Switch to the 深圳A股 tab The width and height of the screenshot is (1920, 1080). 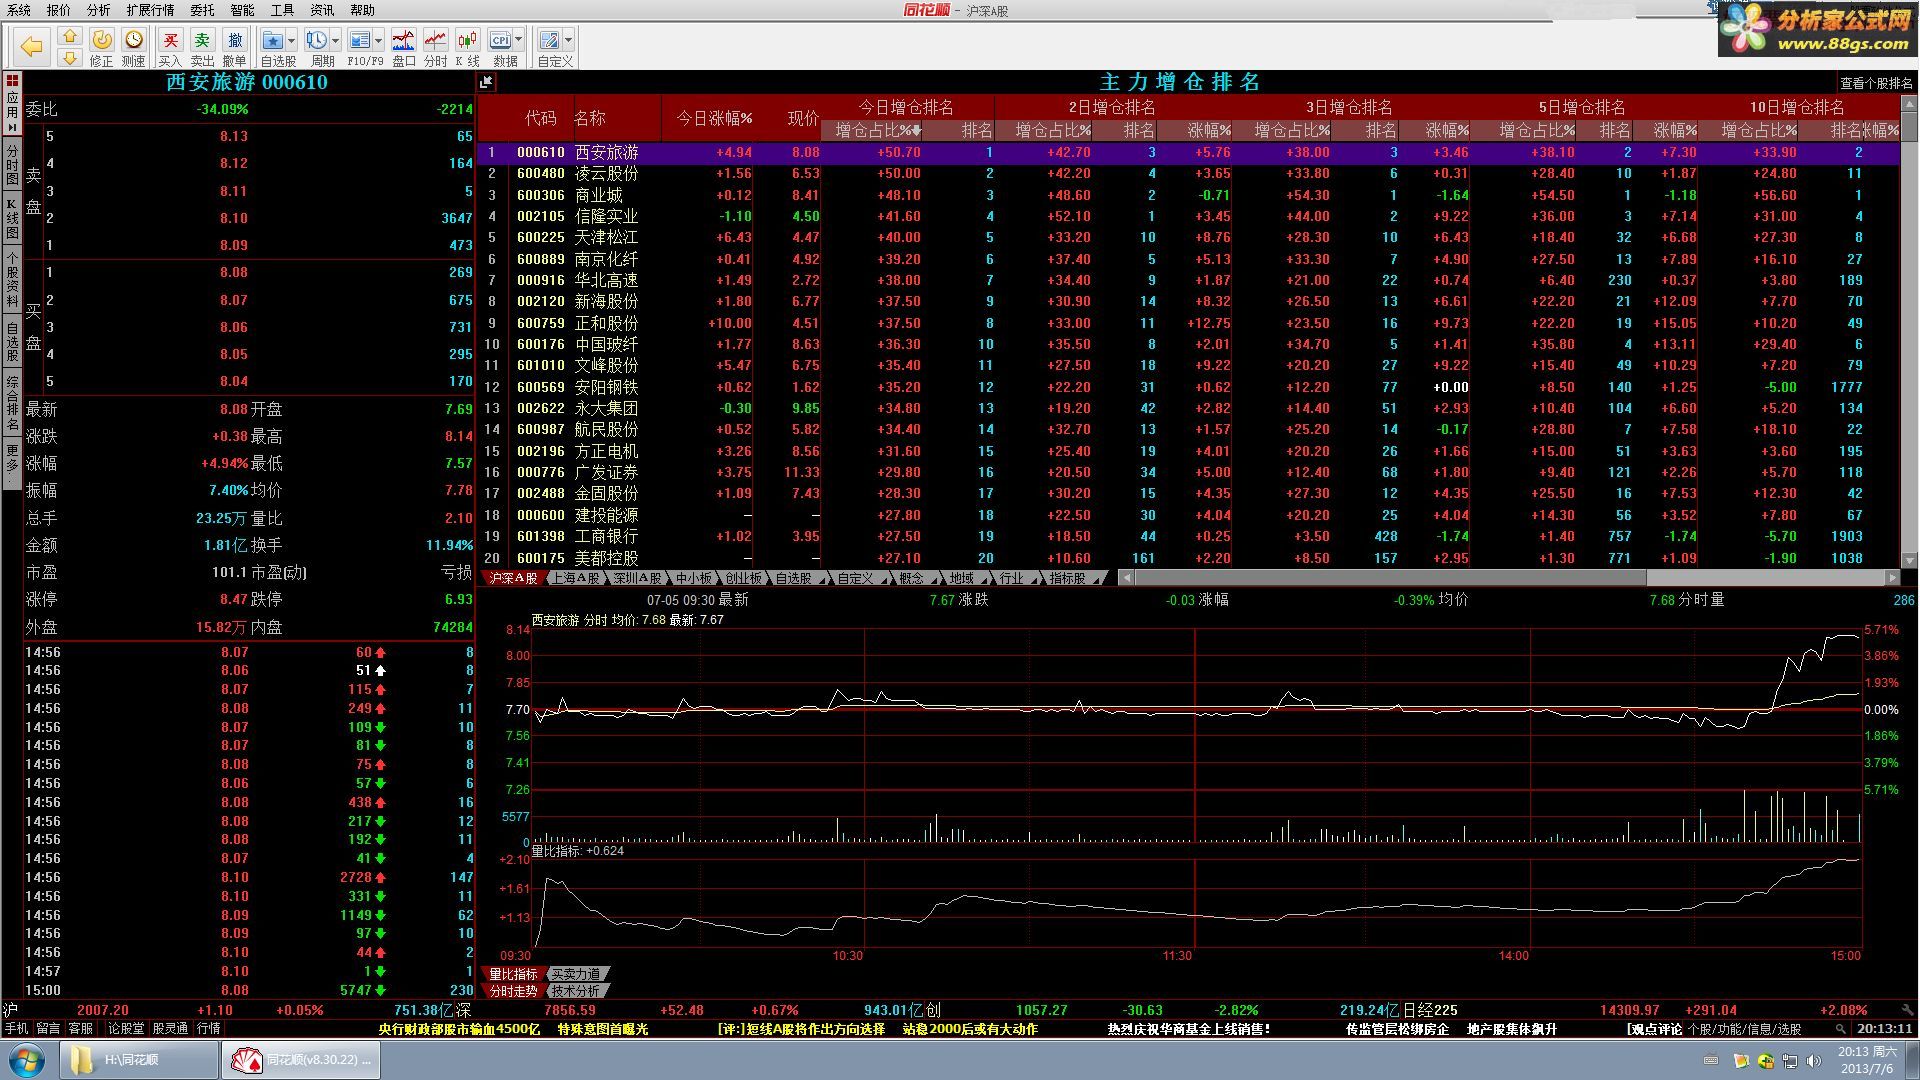[x=637, y=578]
